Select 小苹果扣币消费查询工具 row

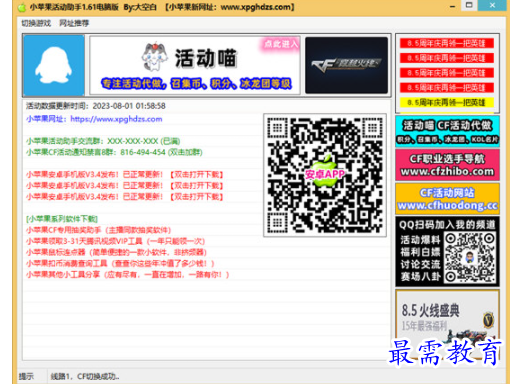tap(120, 263)
